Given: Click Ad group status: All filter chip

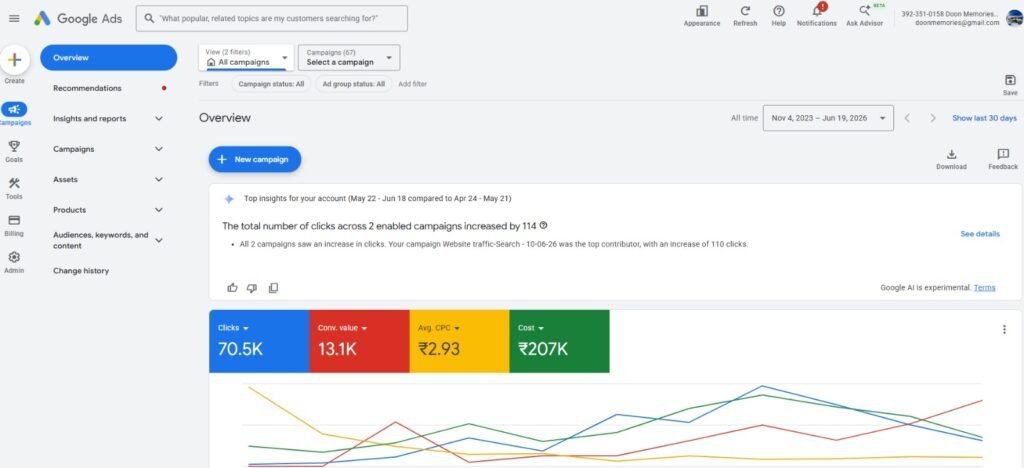Looking at the screenshot, I should click(353, 84).
